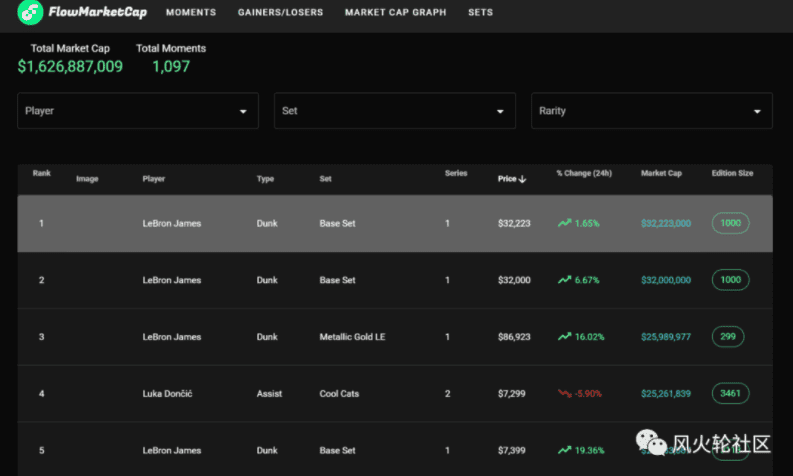Open the FlowMarketCap home title link
Viewport: 793px width, 476px height.
point(98,12)
